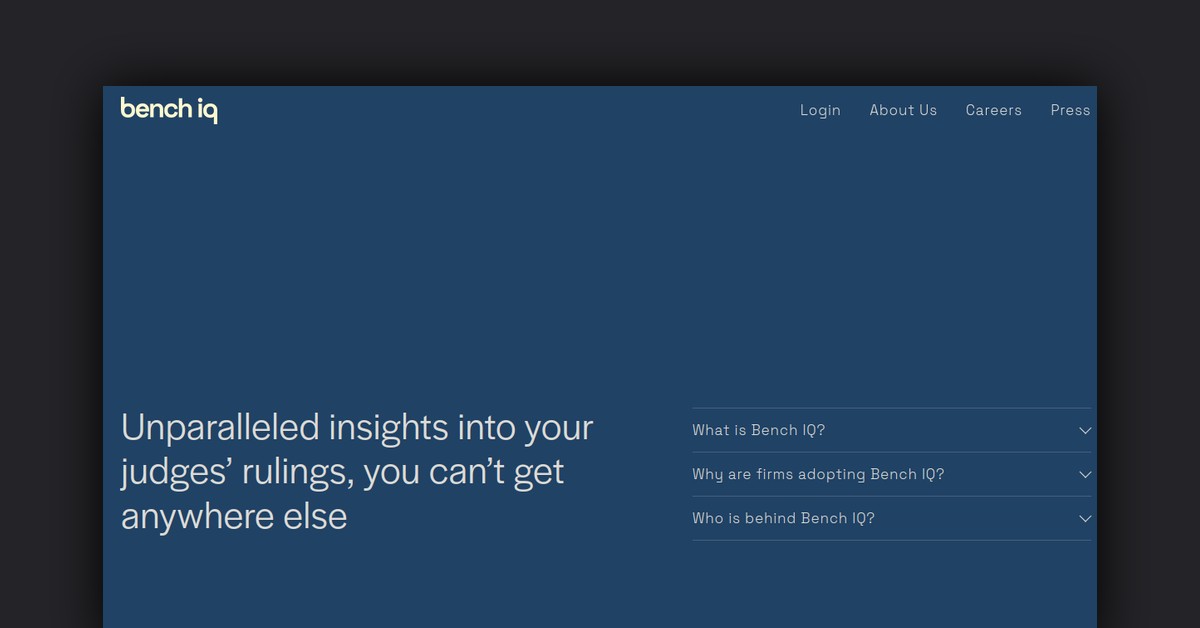The width and height of the screenshot is (1200, 628).
Task: Open the Login page
Action: point(820,110)
